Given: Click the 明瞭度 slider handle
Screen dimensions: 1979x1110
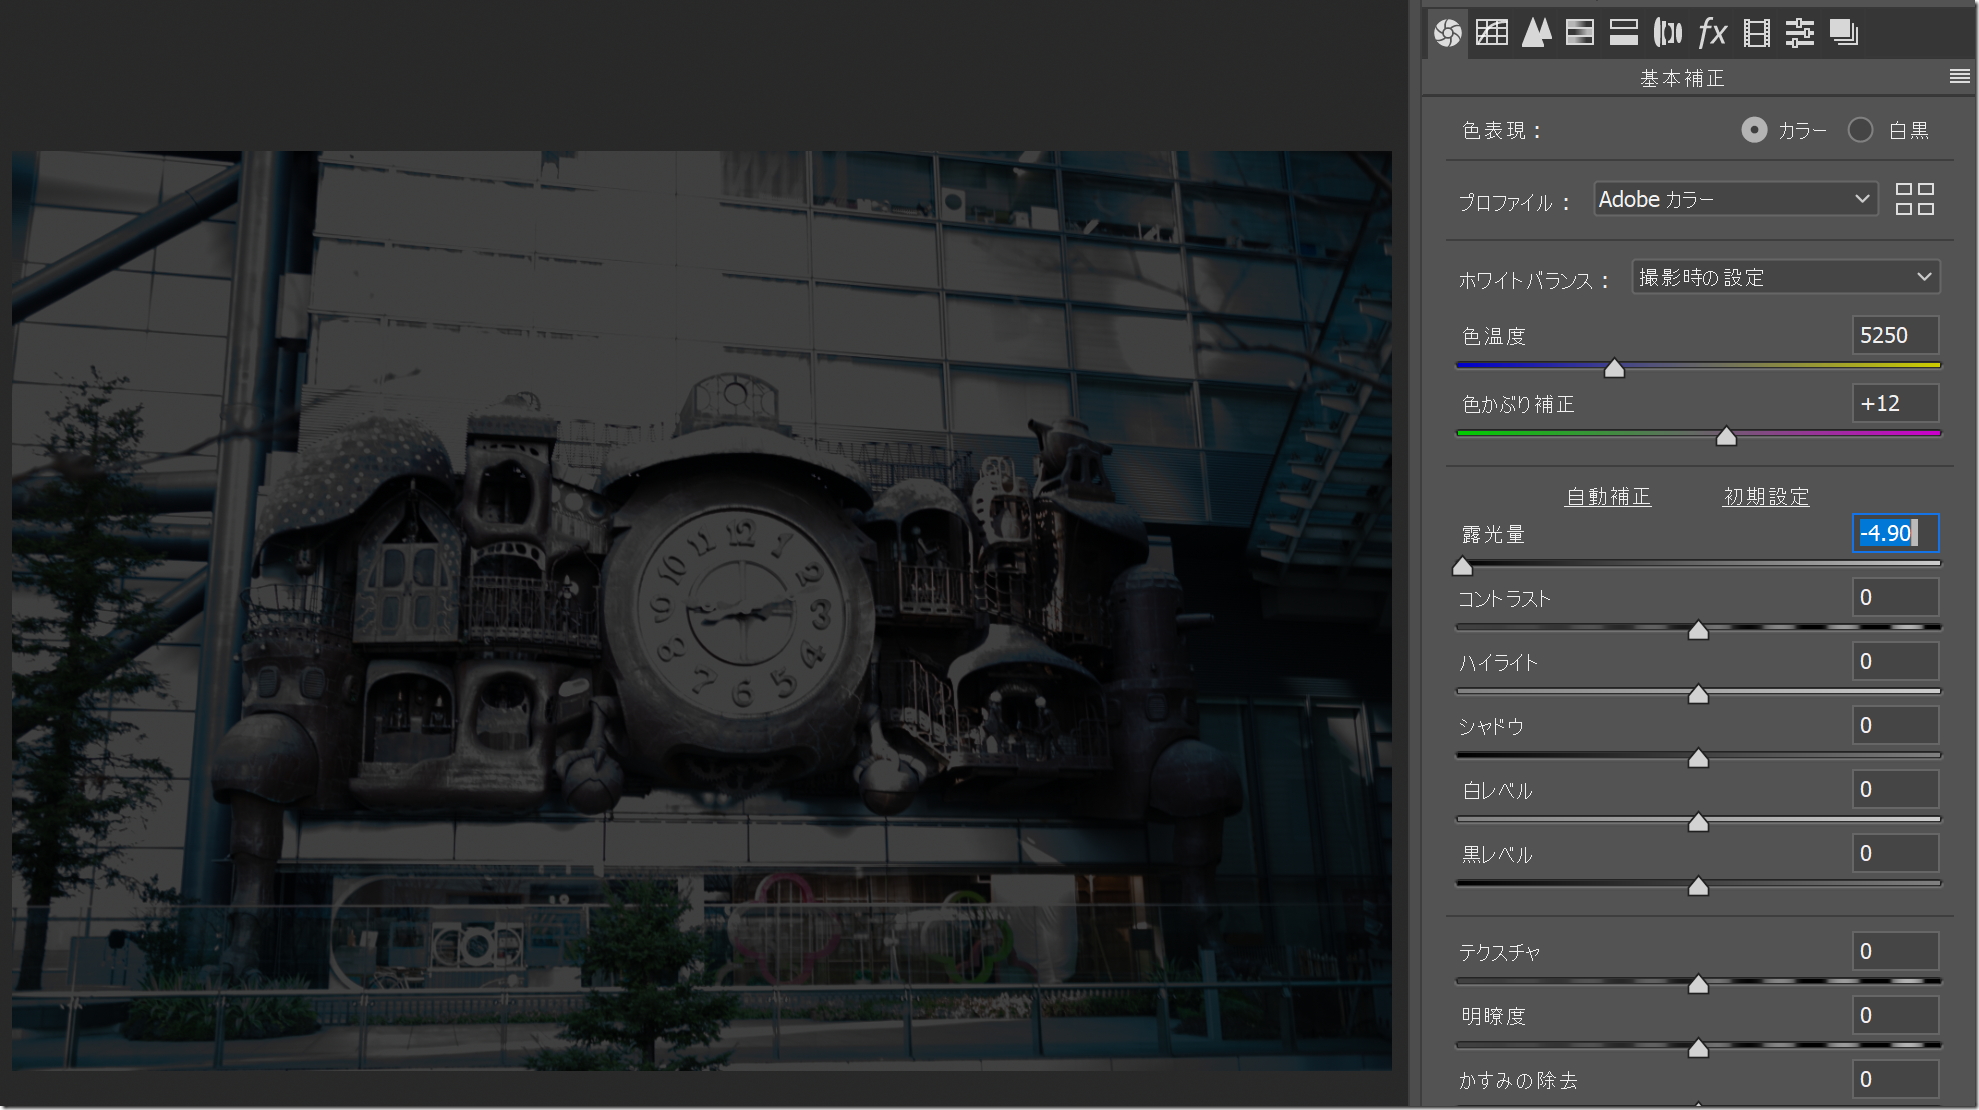Looking at the screenshot, I should 1698,1048.
